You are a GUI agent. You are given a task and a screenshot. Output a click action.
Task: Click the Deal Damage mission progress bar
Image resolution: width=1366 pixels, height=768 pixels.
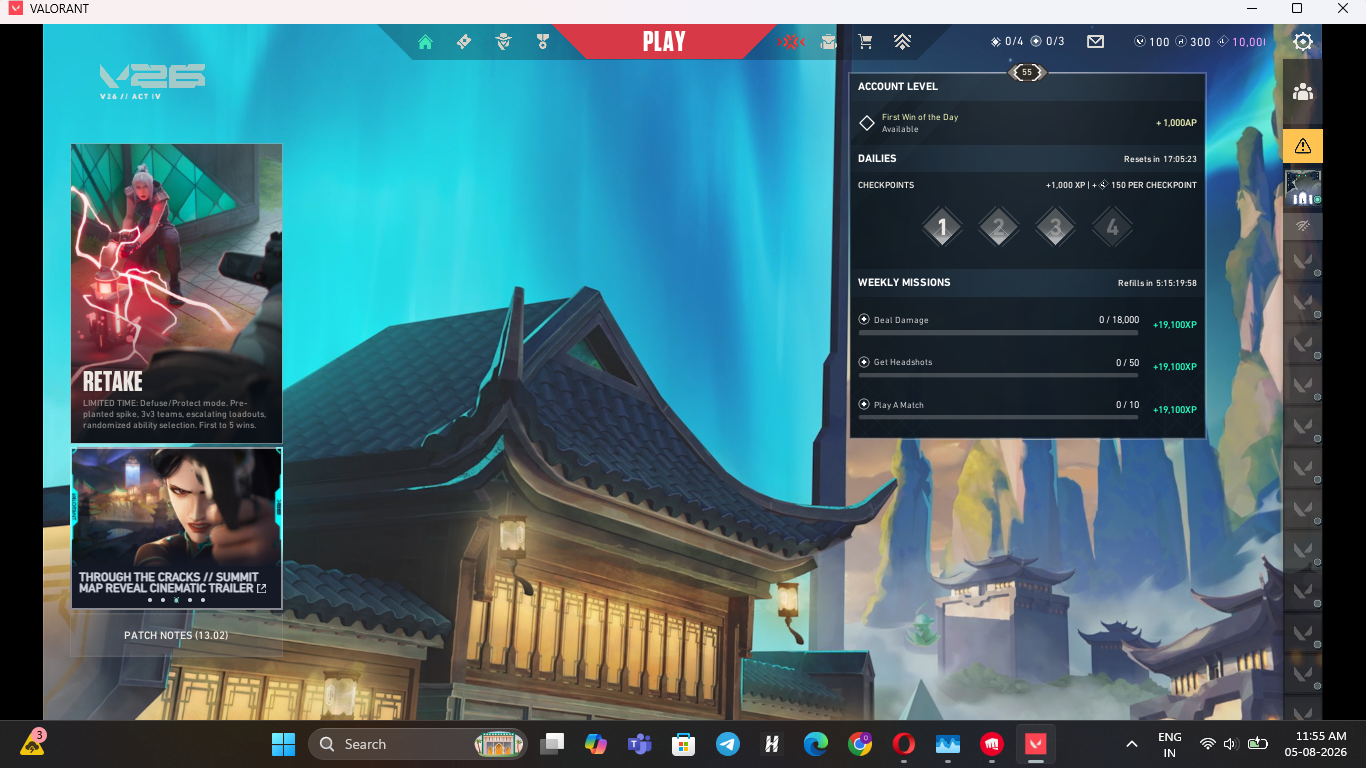click(x=998, y=332)
